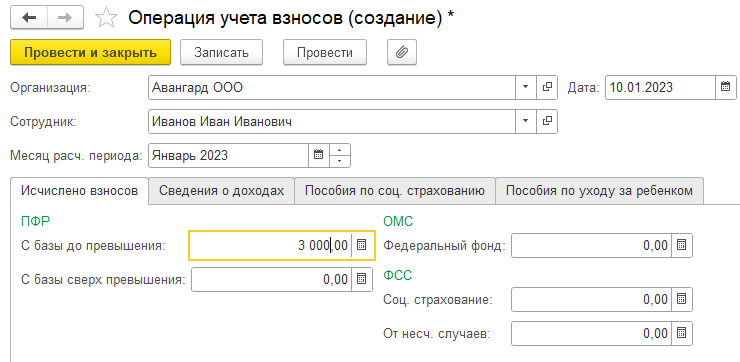This screenshot has width=740, height=362.
Task: Open calculator for С базы до превышения
Action: pyautogui.click(x=362, y=245)
